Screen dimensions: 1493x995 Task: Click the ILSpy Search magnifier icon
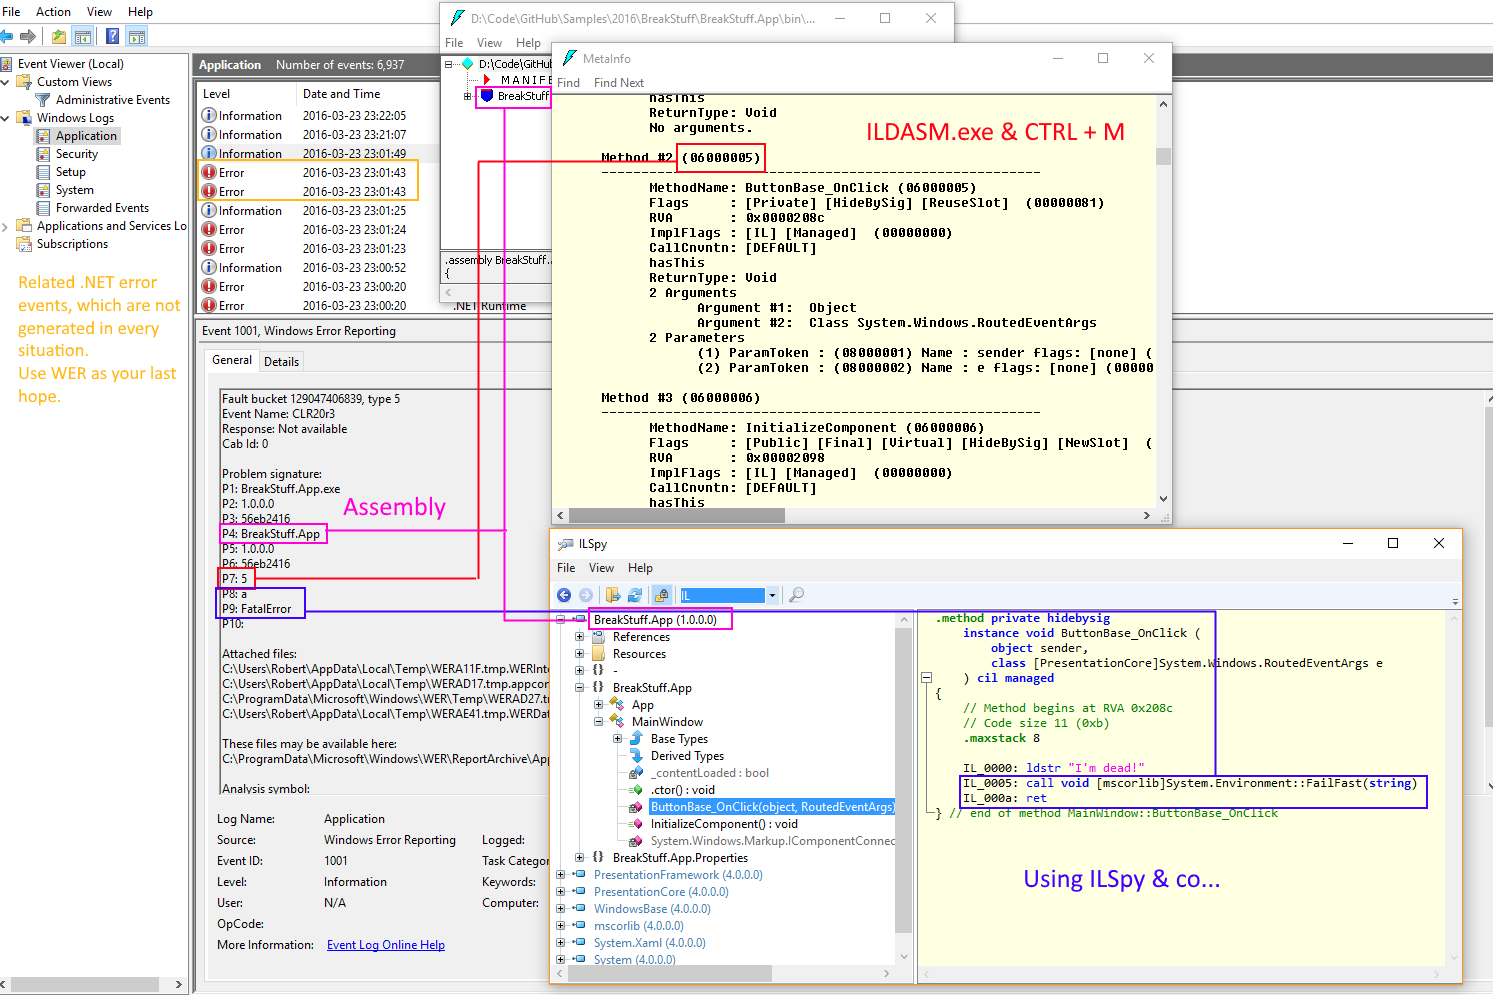[x=796, y=595]
